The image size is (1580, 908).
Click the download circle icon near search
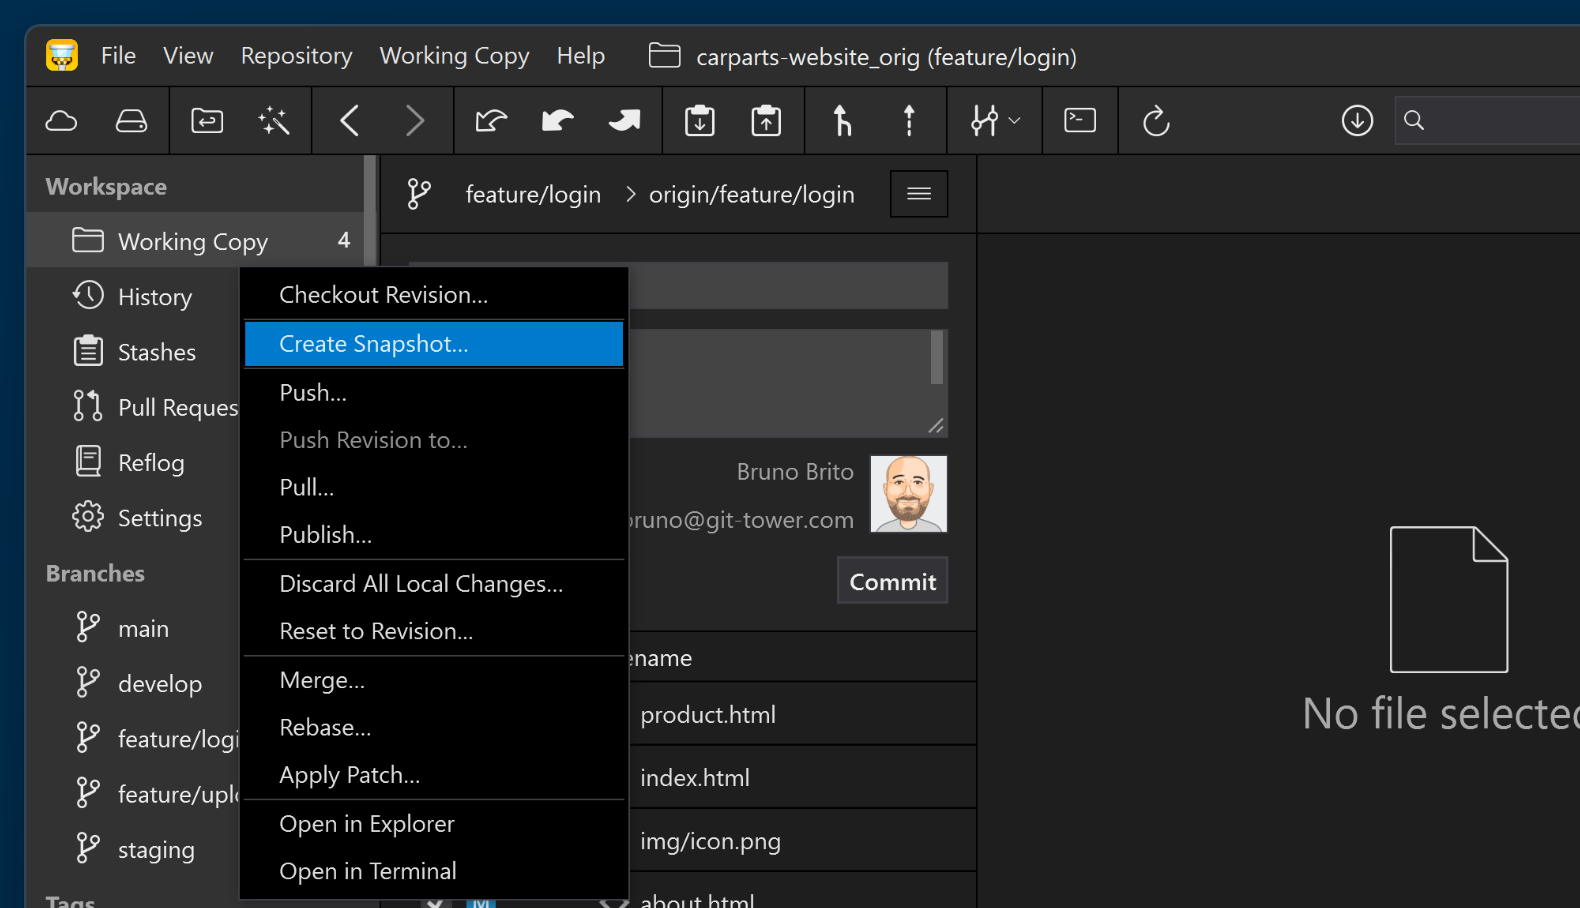coord(1357,121)
